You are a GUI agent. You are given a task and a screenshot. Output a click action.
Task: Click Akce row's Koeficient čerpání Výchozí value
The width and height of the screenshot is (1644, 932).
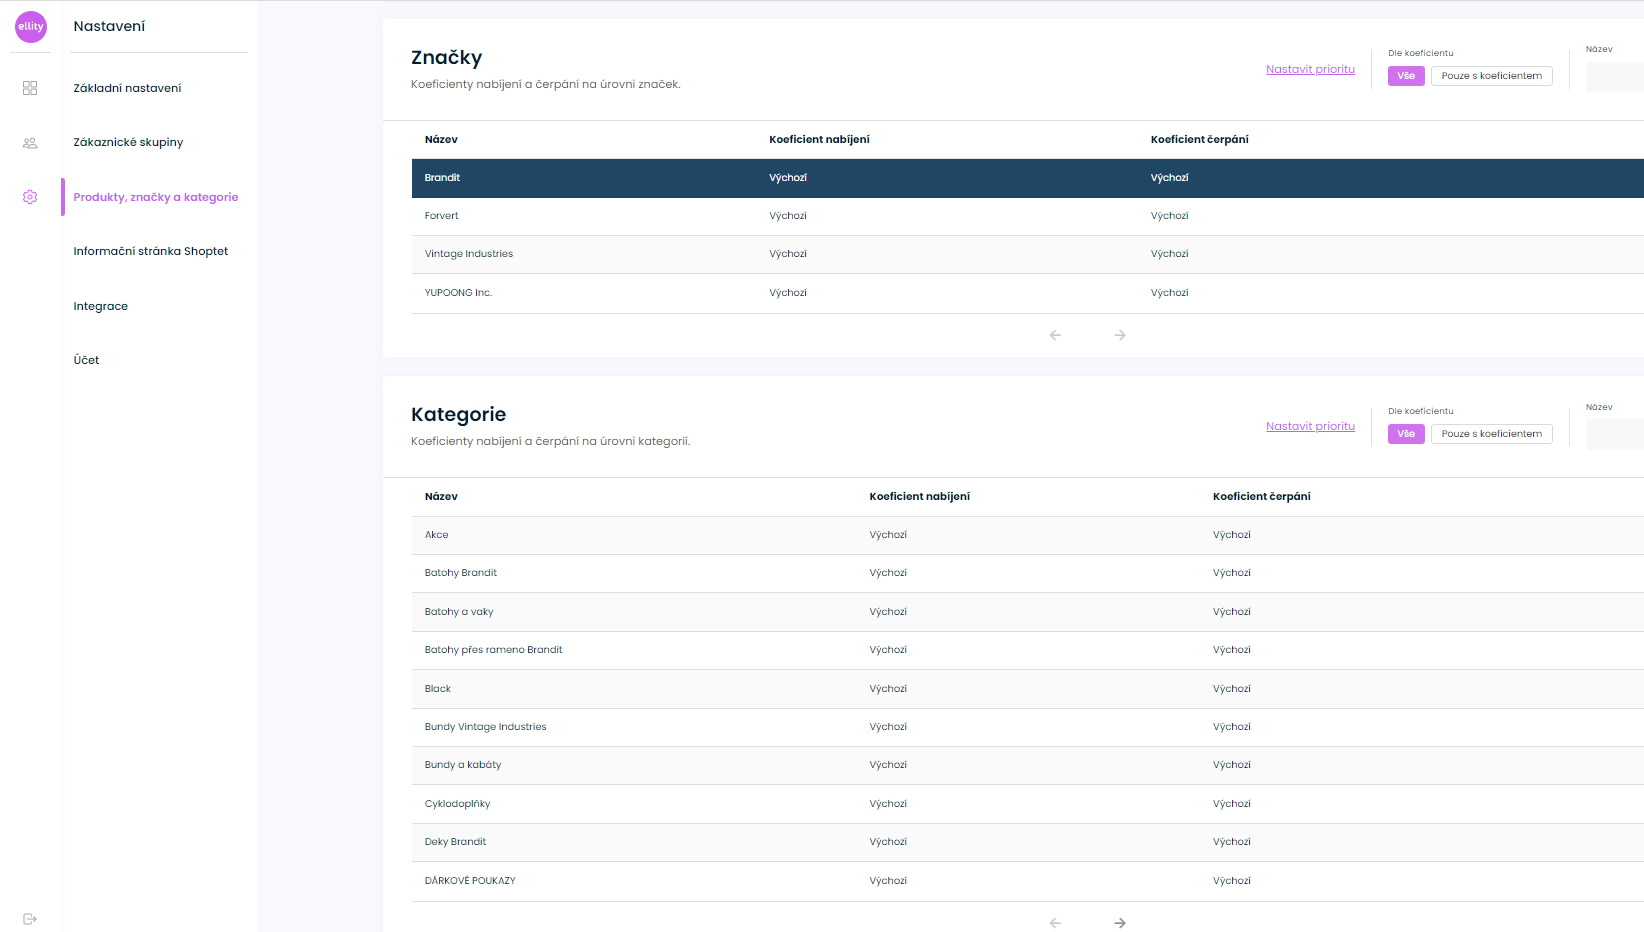click(1232, 535)
